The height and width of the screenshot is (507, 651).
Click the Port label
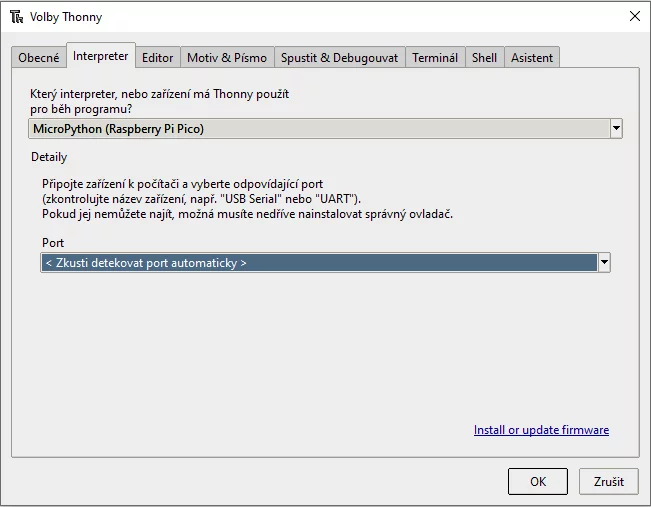point(53,242)
